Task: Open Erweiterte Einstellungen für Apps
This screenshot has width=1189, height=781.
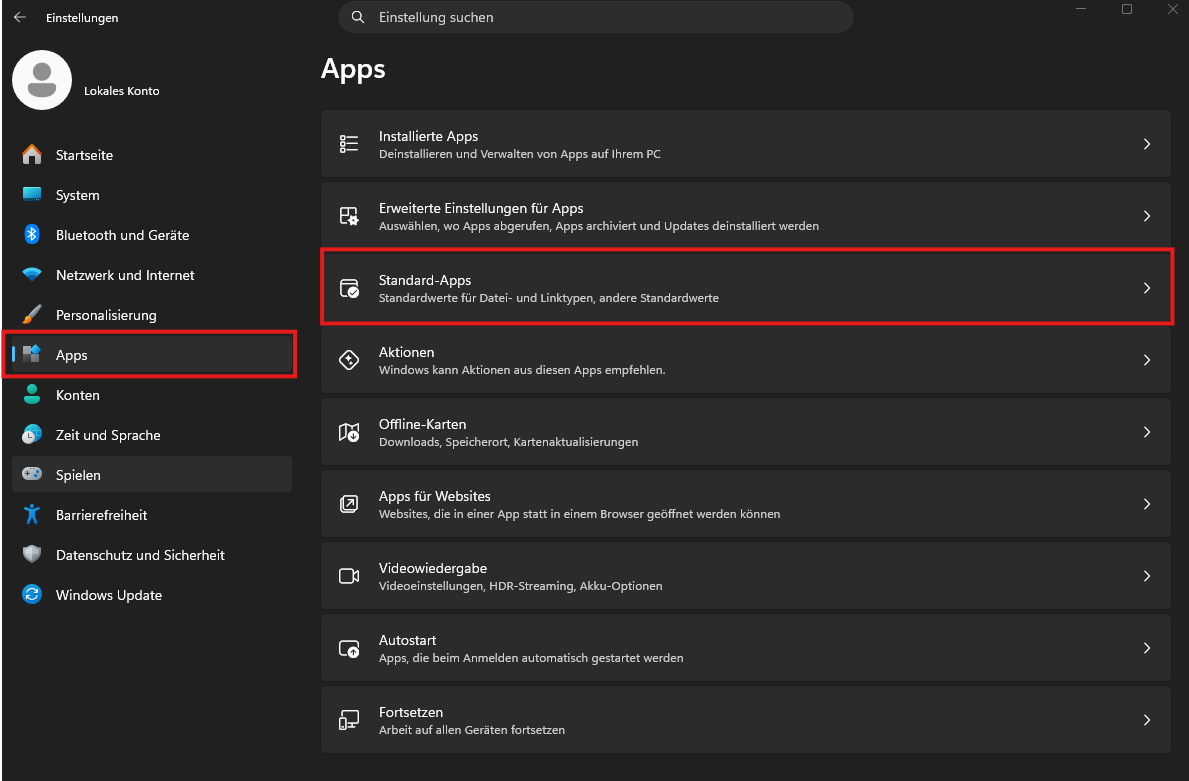Action: click(x=745, y=215)
